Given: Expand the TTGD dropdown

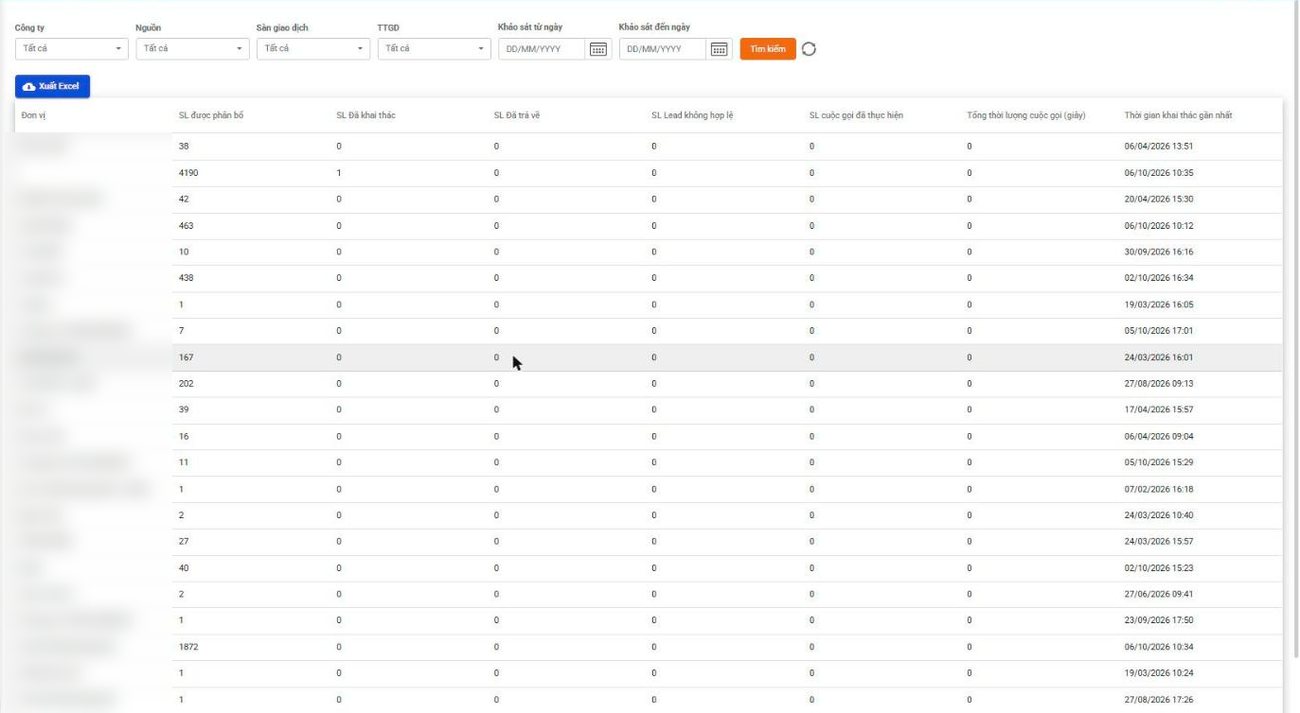Looking at the screenshot, I should click(434, 48).
